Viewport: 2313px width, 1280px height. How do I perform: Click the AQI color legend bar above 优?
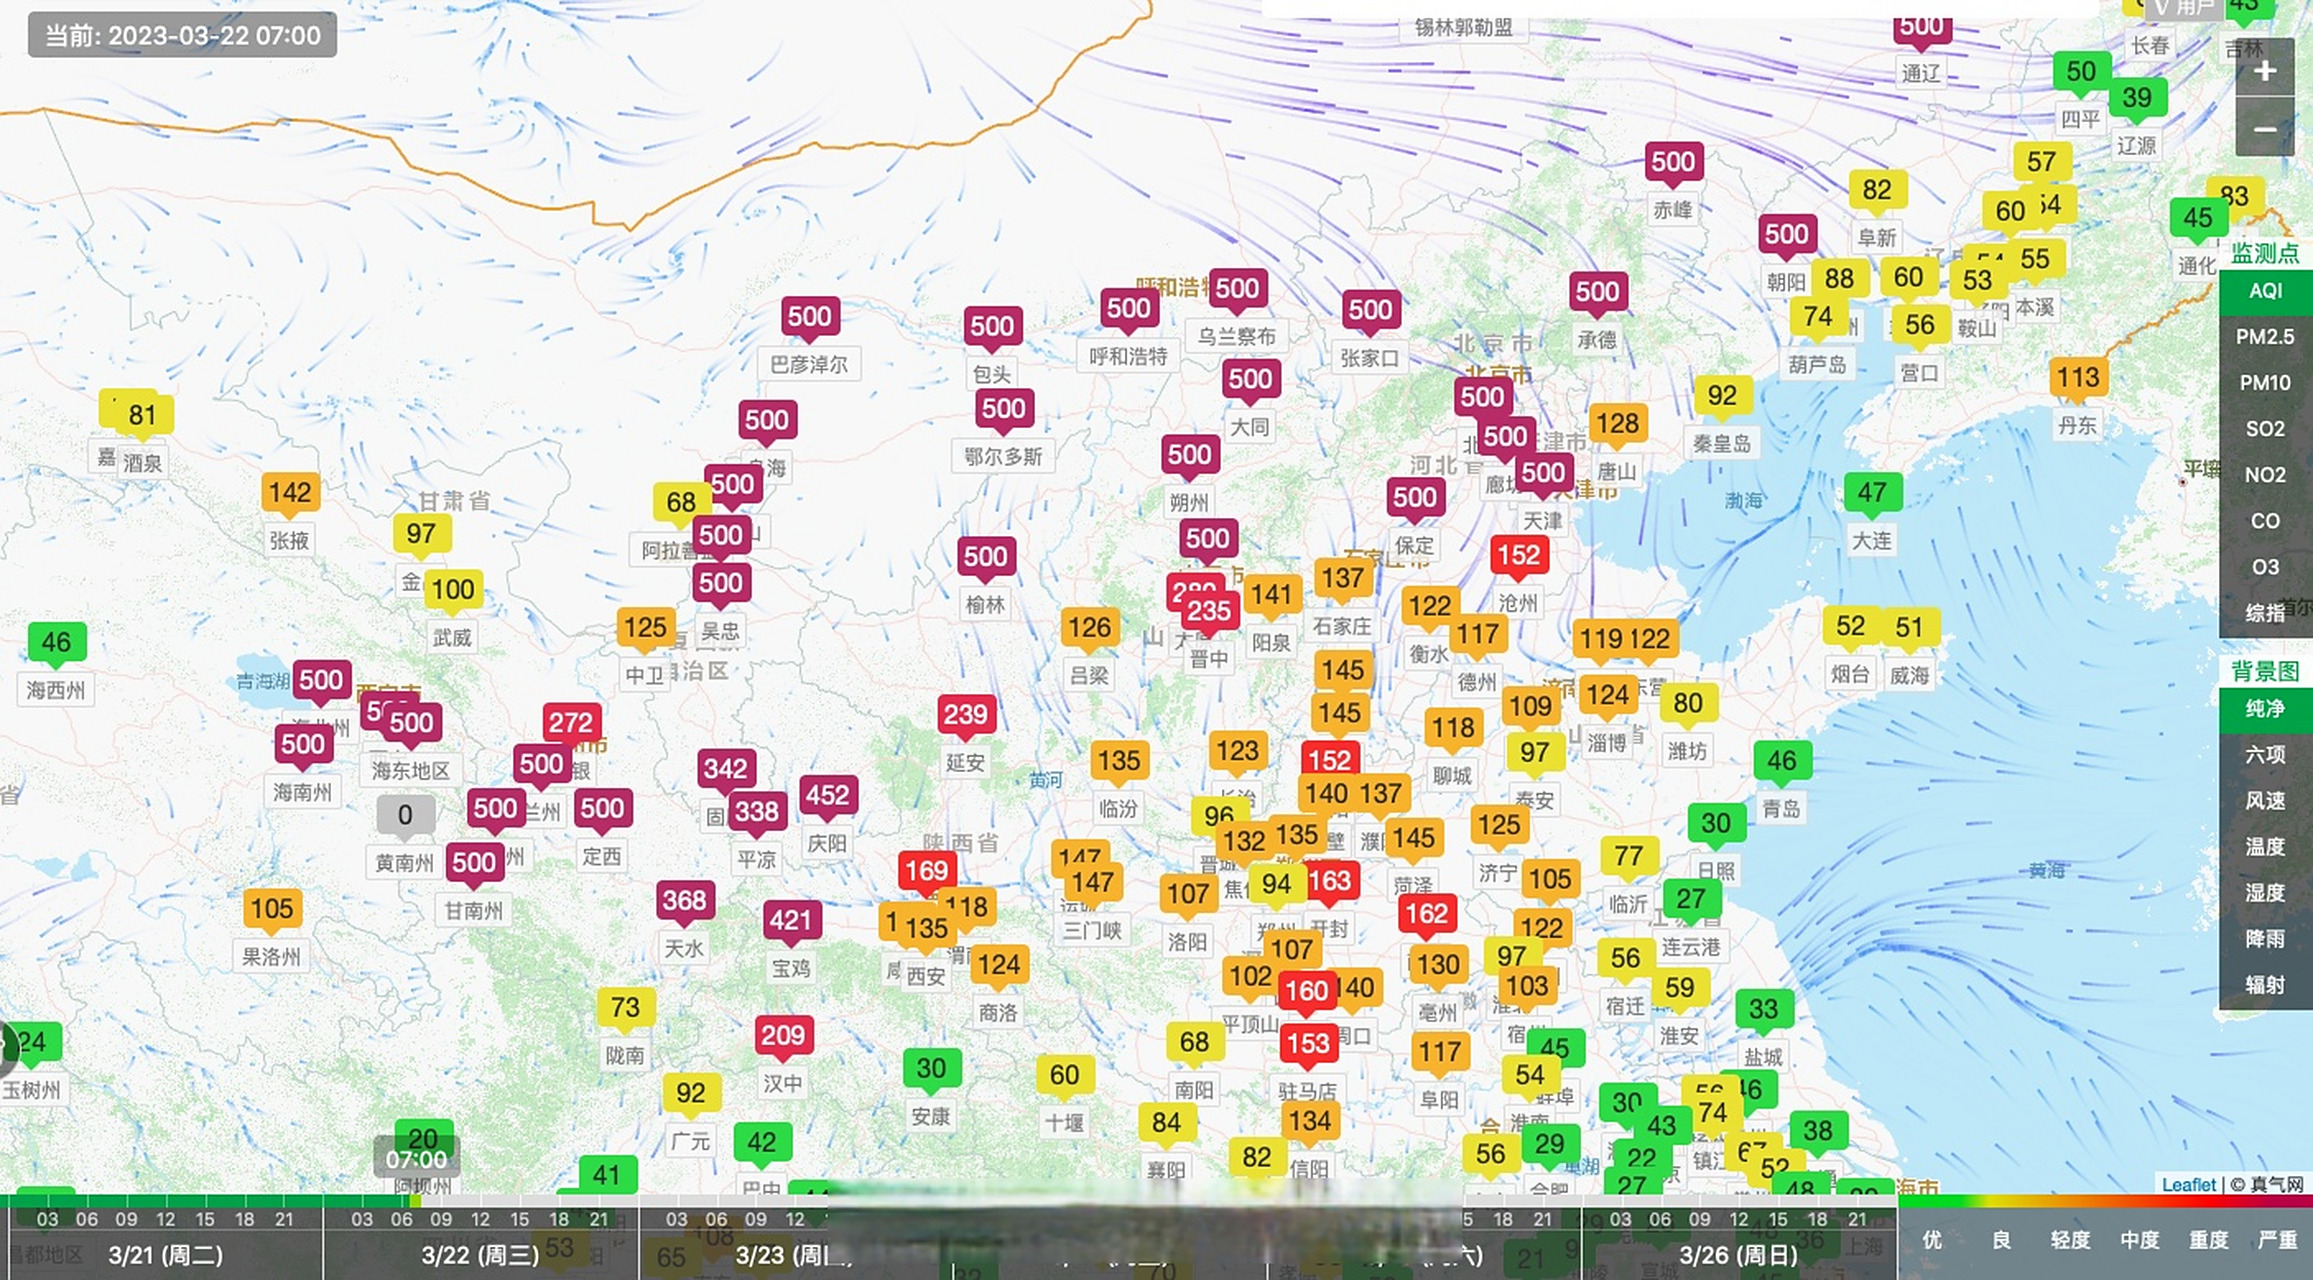(1933, 1201)
